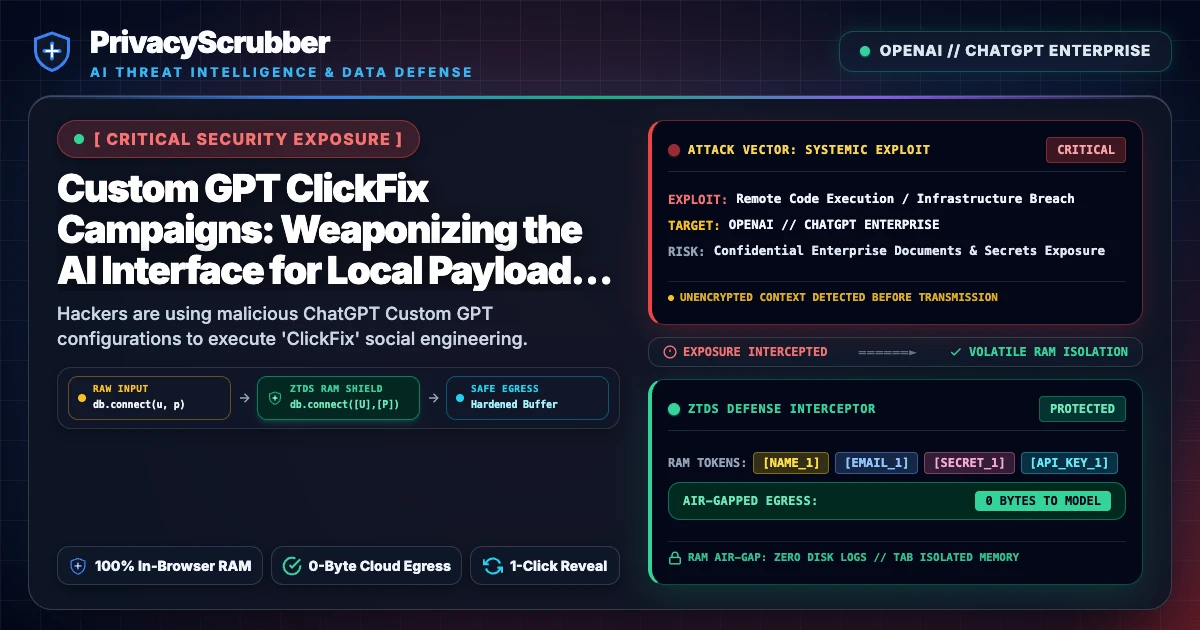Click the PROTECTED status badge

tap(1082, 409)
